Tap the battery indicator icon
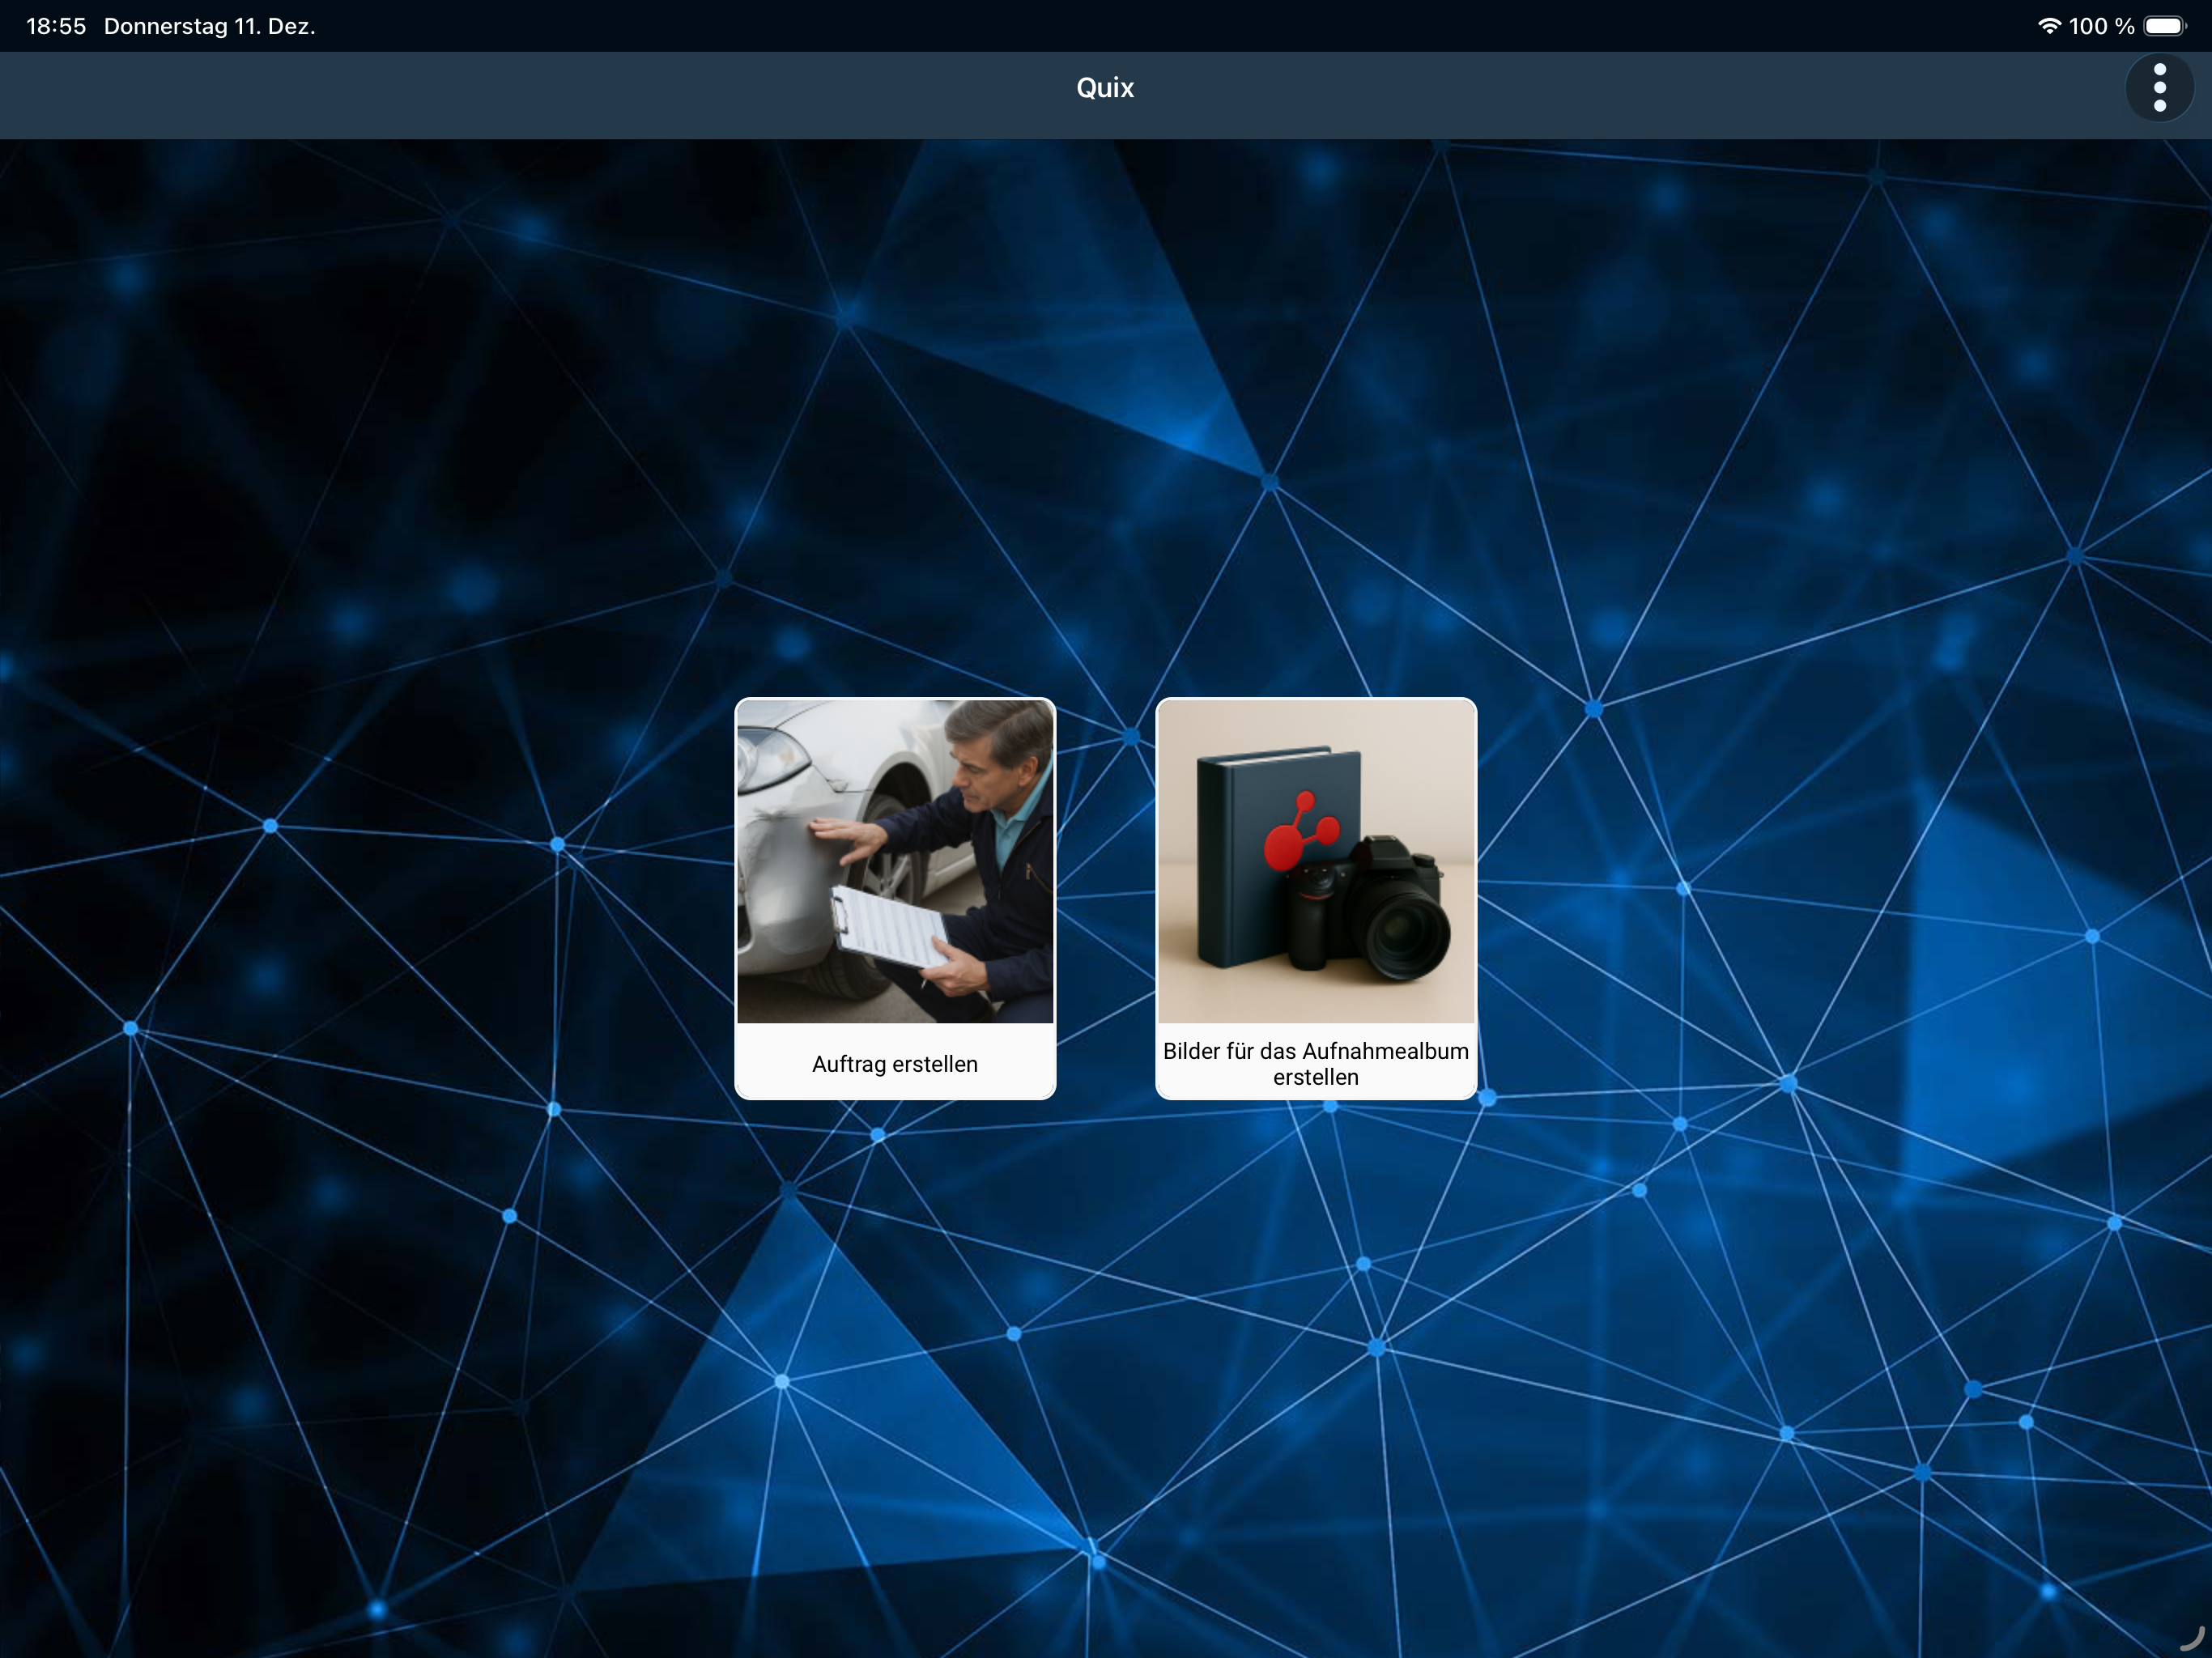The image size is (2212, 1658). click(2166, 26)
